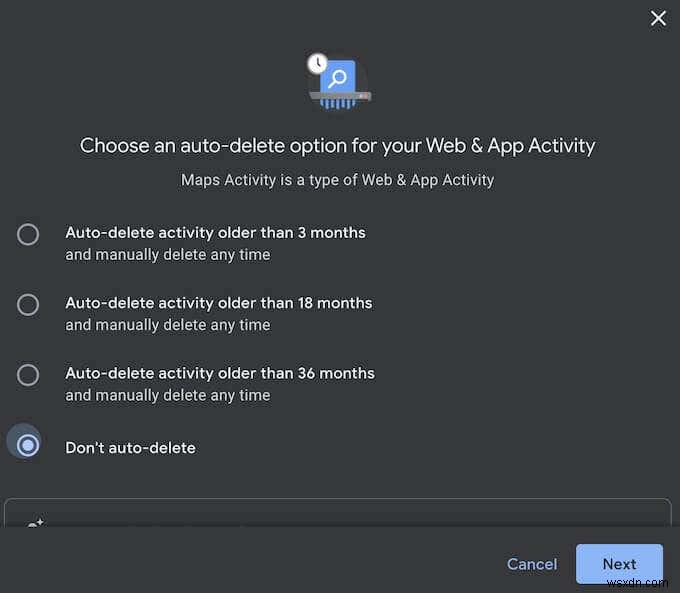Screen dimensions: 680x593
Task: Click the magnifying glass in the shredder illustration
Action: (340, 77)
